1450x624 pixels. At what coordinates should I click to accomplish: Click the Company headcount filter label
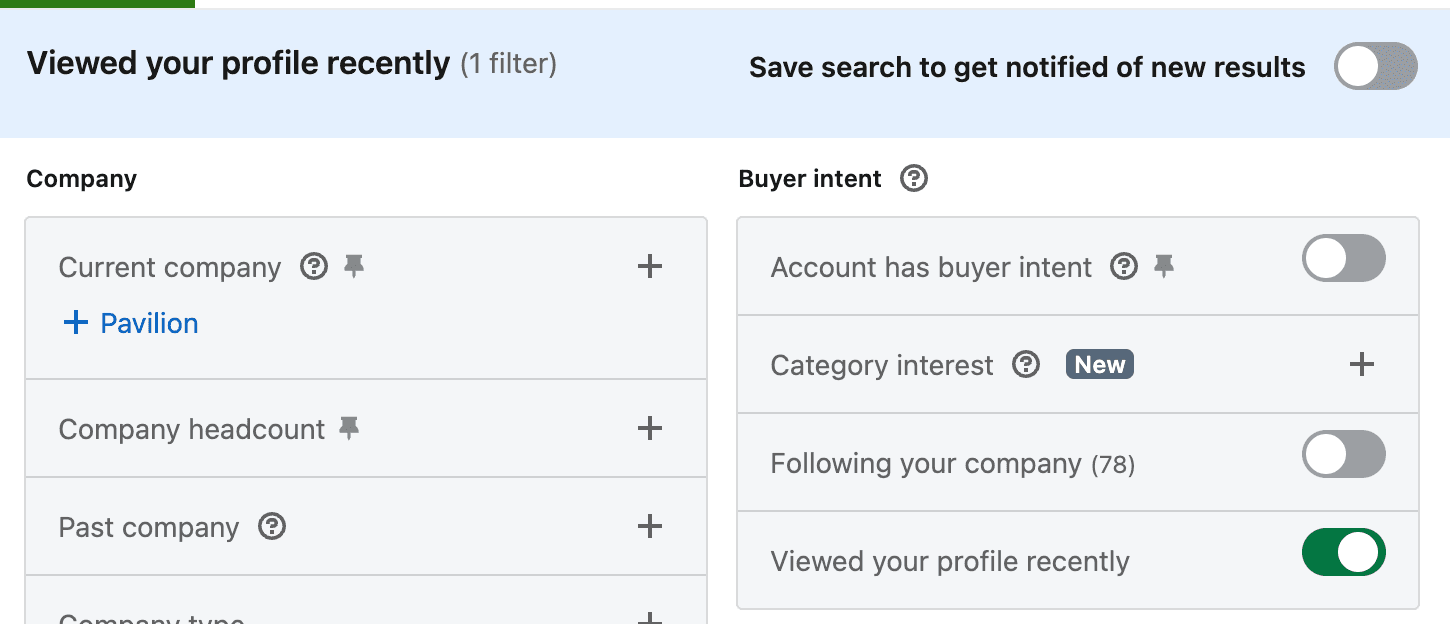click(192, 430)
